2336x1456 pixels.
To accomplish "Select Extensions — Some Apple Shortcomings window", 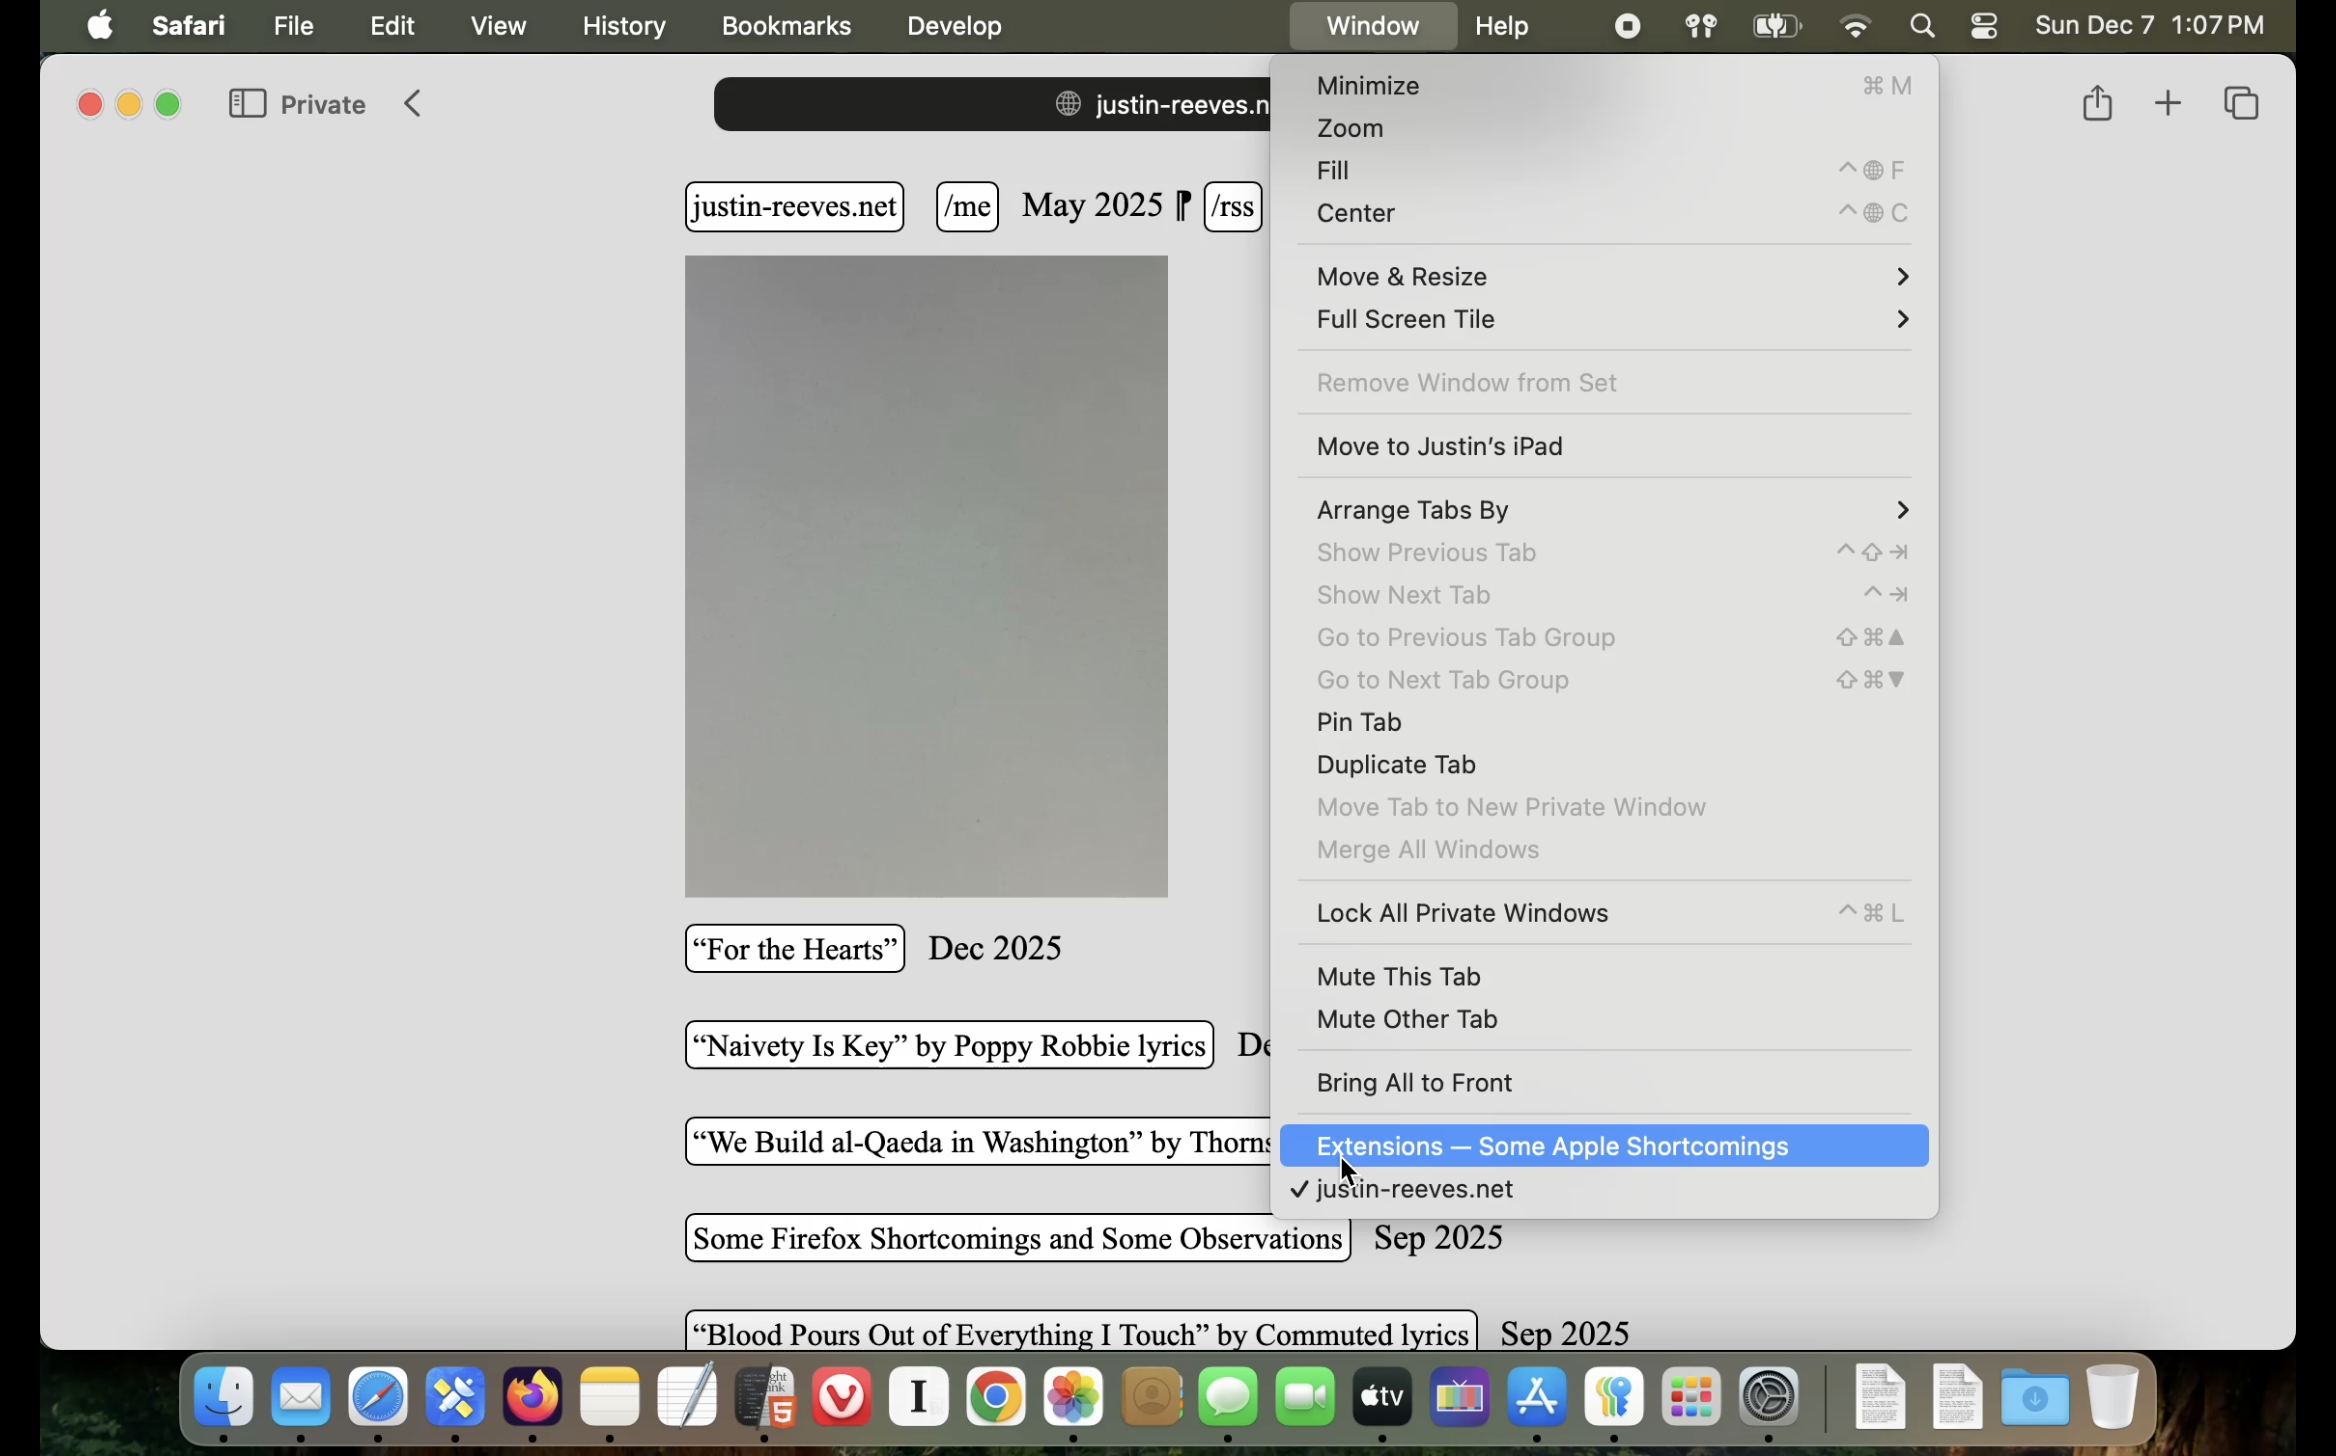I will (x=1552, y=1146).
